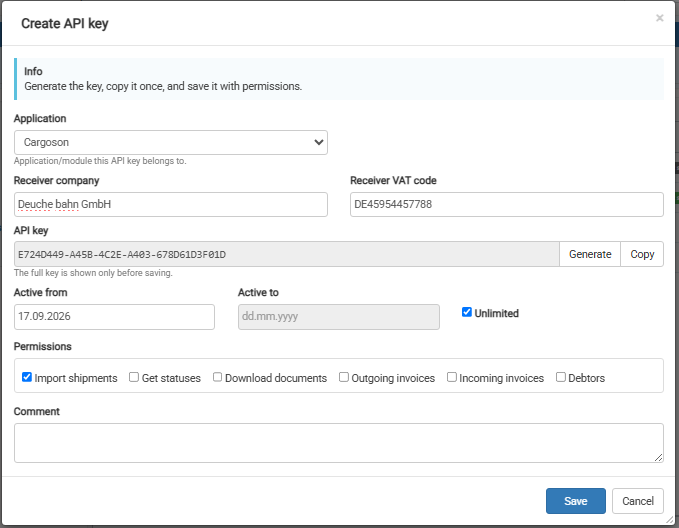Click the Active from date field

[x=114, y=317]
